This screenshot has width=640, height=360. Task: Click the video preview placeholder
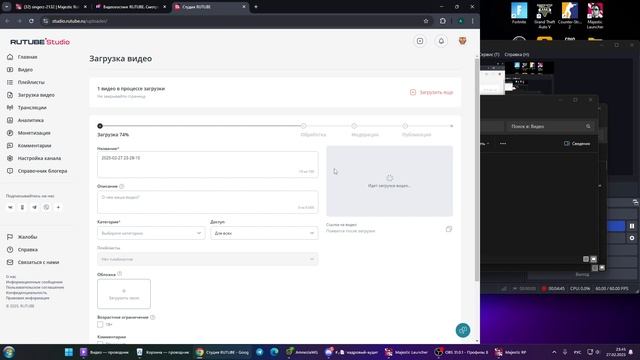coord(389,181)
